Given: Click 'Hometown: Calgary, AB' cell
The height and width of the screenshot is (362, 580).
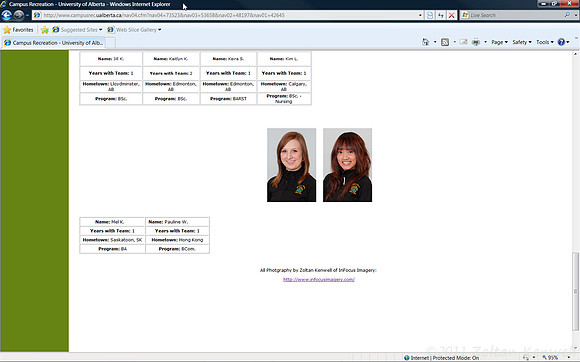Looking at the screenshot, I should pyautogui.click(x=284, y=87).
